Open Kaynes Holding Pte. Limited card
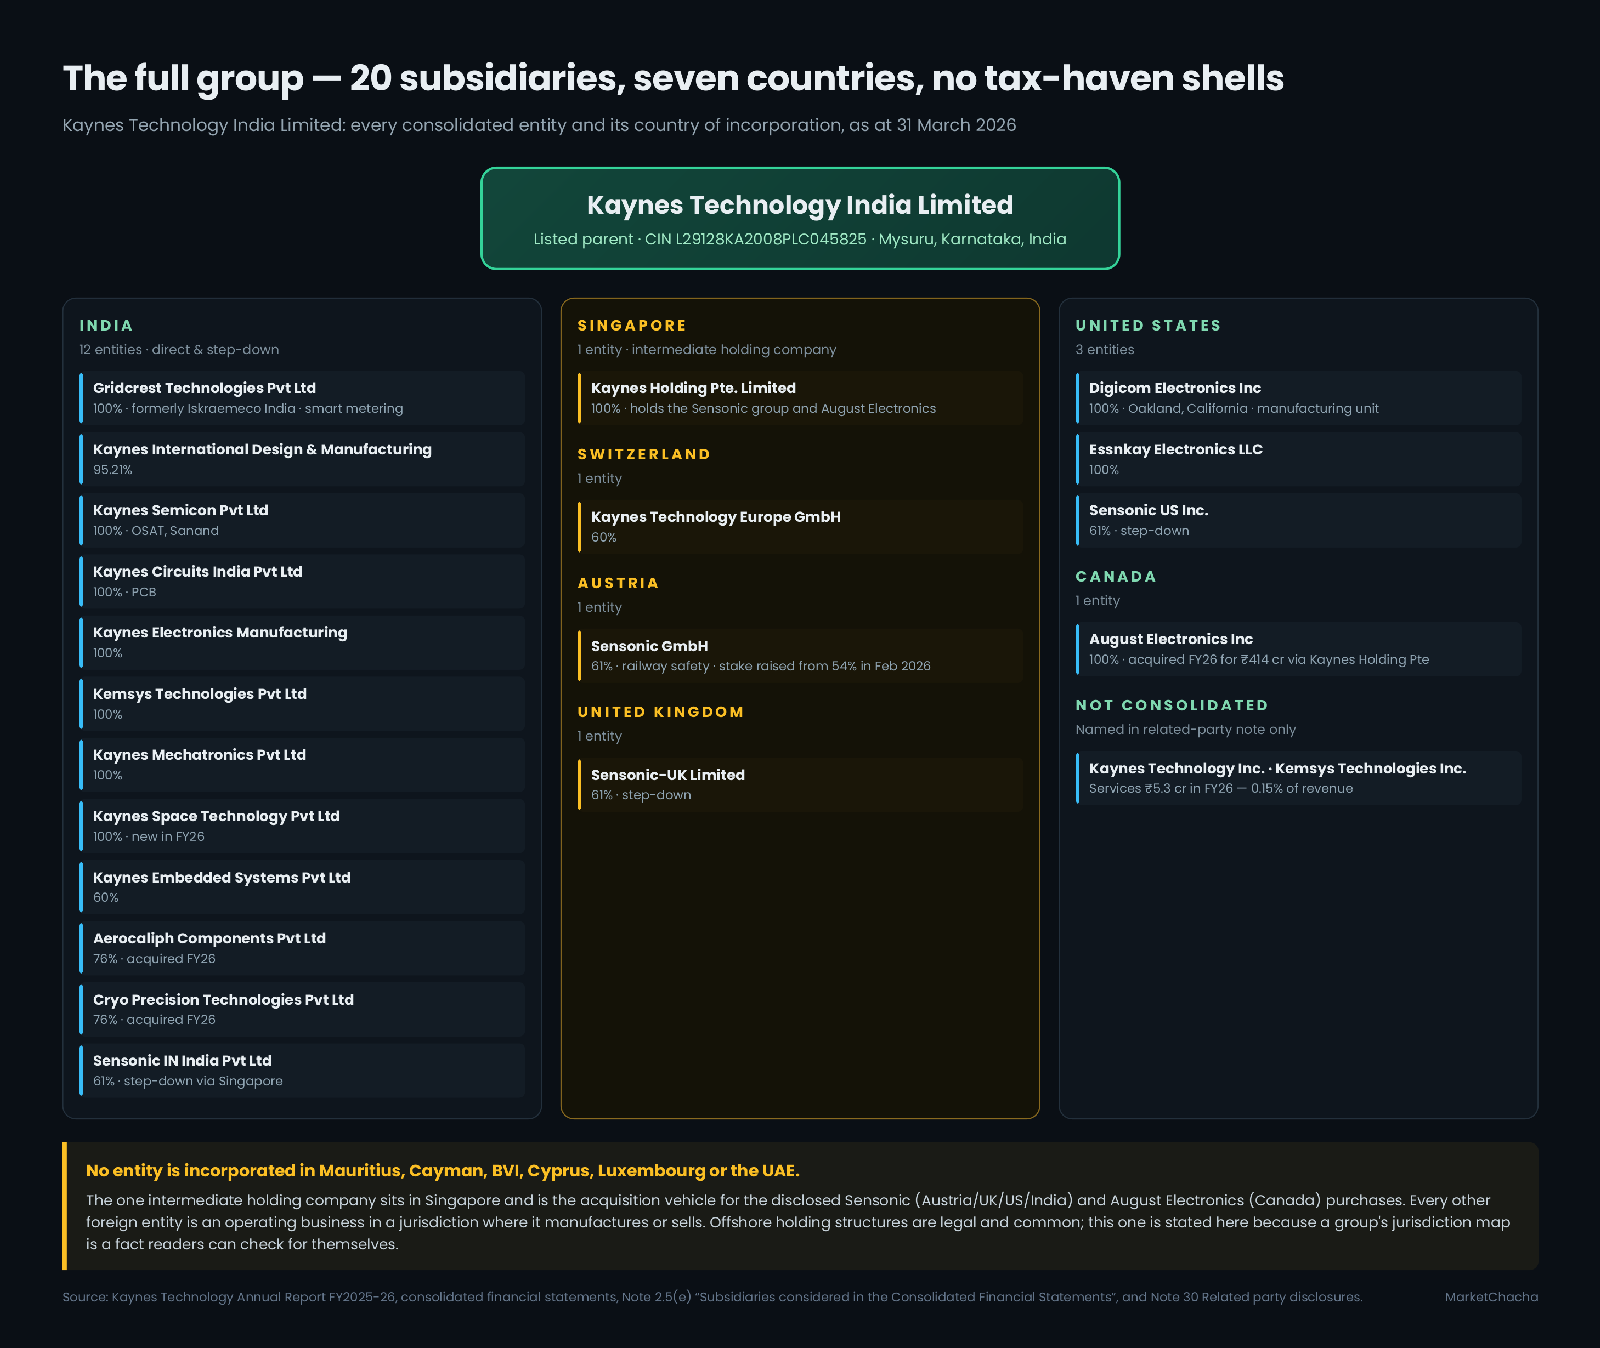The height and width of the screenshot is (1348, 1600). (x=800, y=398)
